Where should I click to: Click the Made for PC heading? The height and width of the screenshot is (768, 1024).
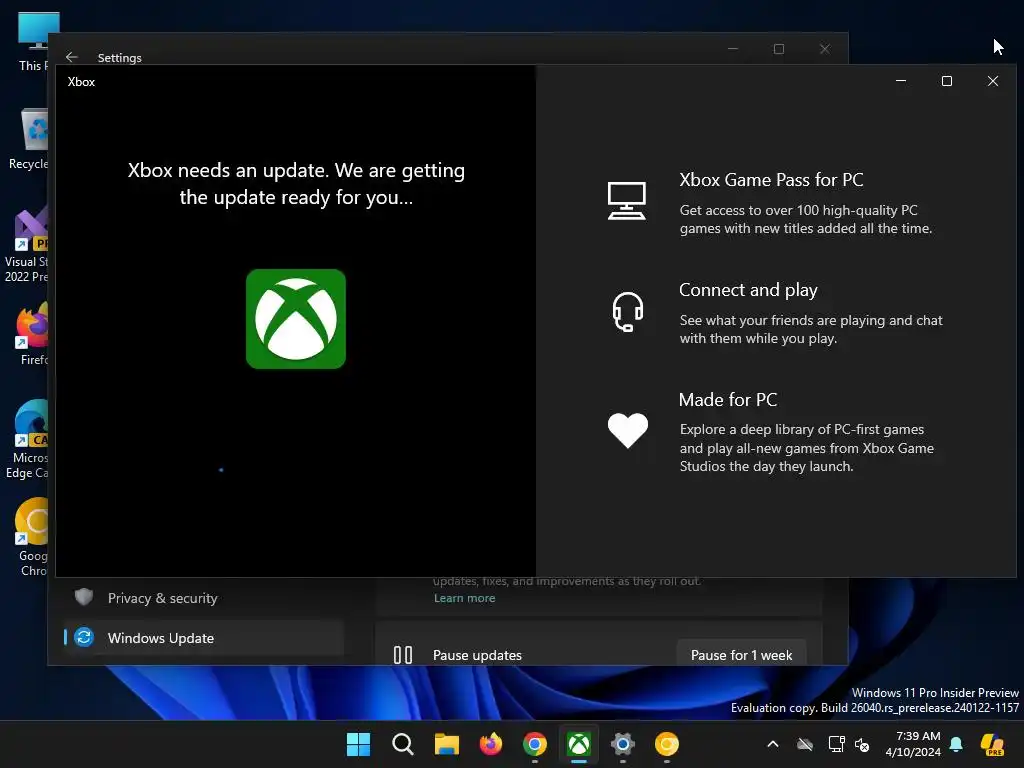728,400
